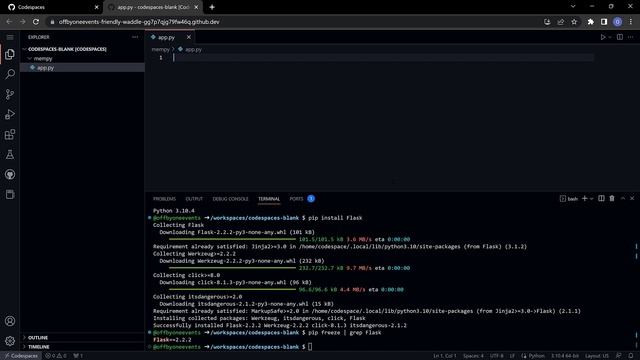Open the Manage gear menu
This screenshot has height=360, width=640.
pyautogui.click(x=10, y=341)
